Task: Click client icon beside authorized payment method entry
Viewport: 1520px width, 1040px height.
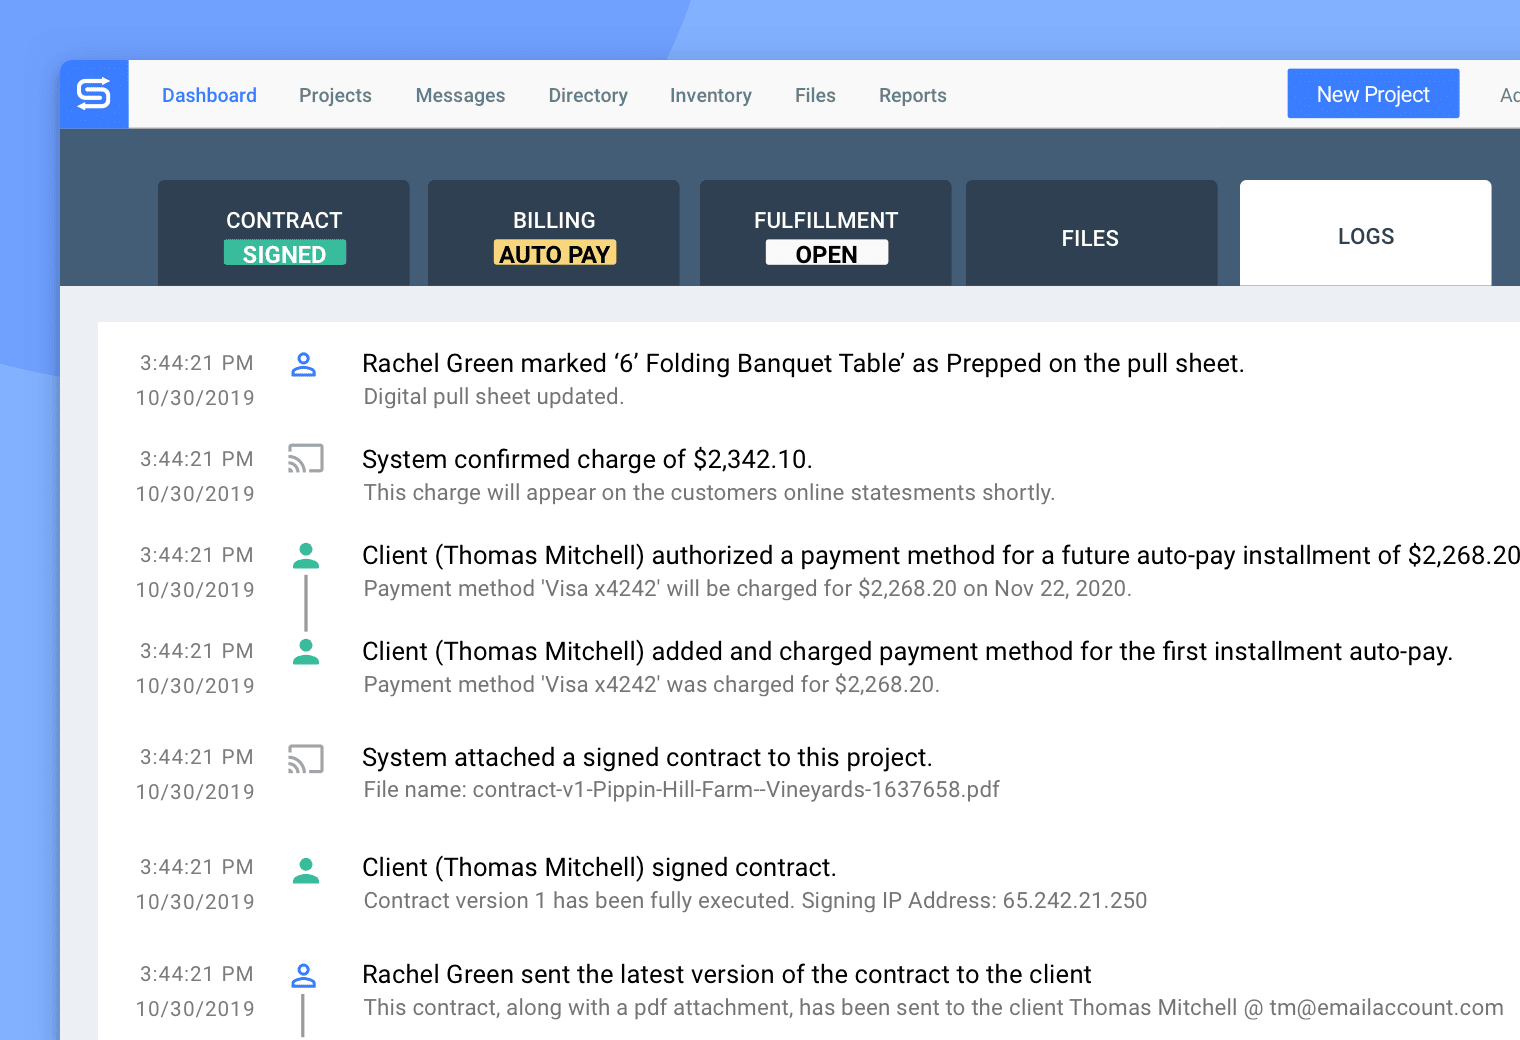Action: [x=306, y=556]
